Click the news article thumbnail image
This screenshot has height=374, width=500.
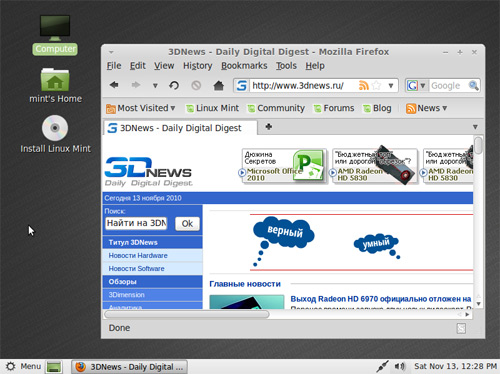[x=247, y=302]
